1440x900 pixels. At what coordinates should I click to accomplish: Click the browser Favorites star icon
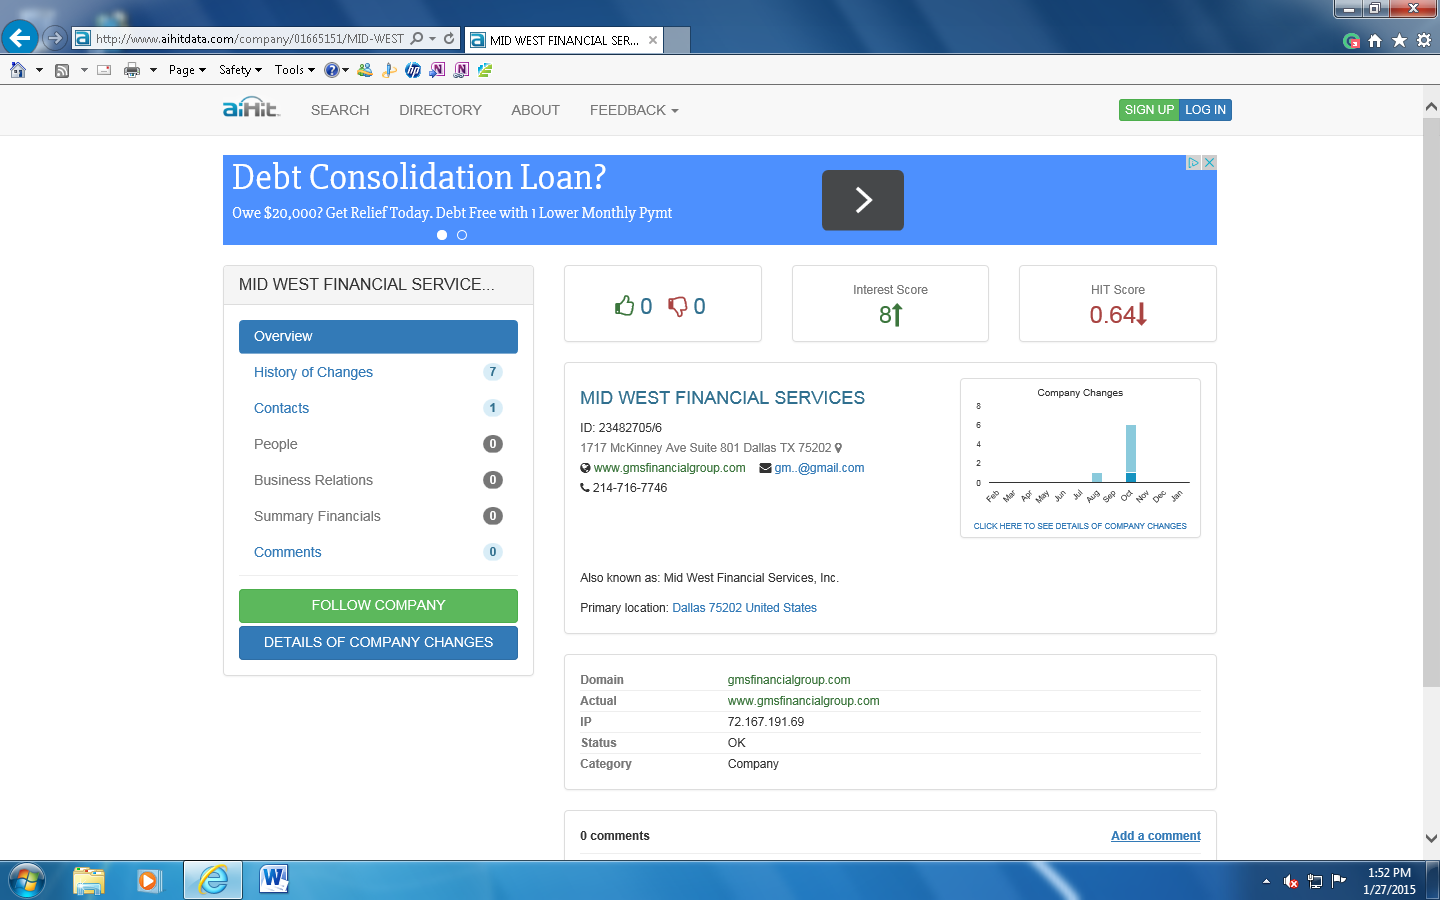(1399, 40)
